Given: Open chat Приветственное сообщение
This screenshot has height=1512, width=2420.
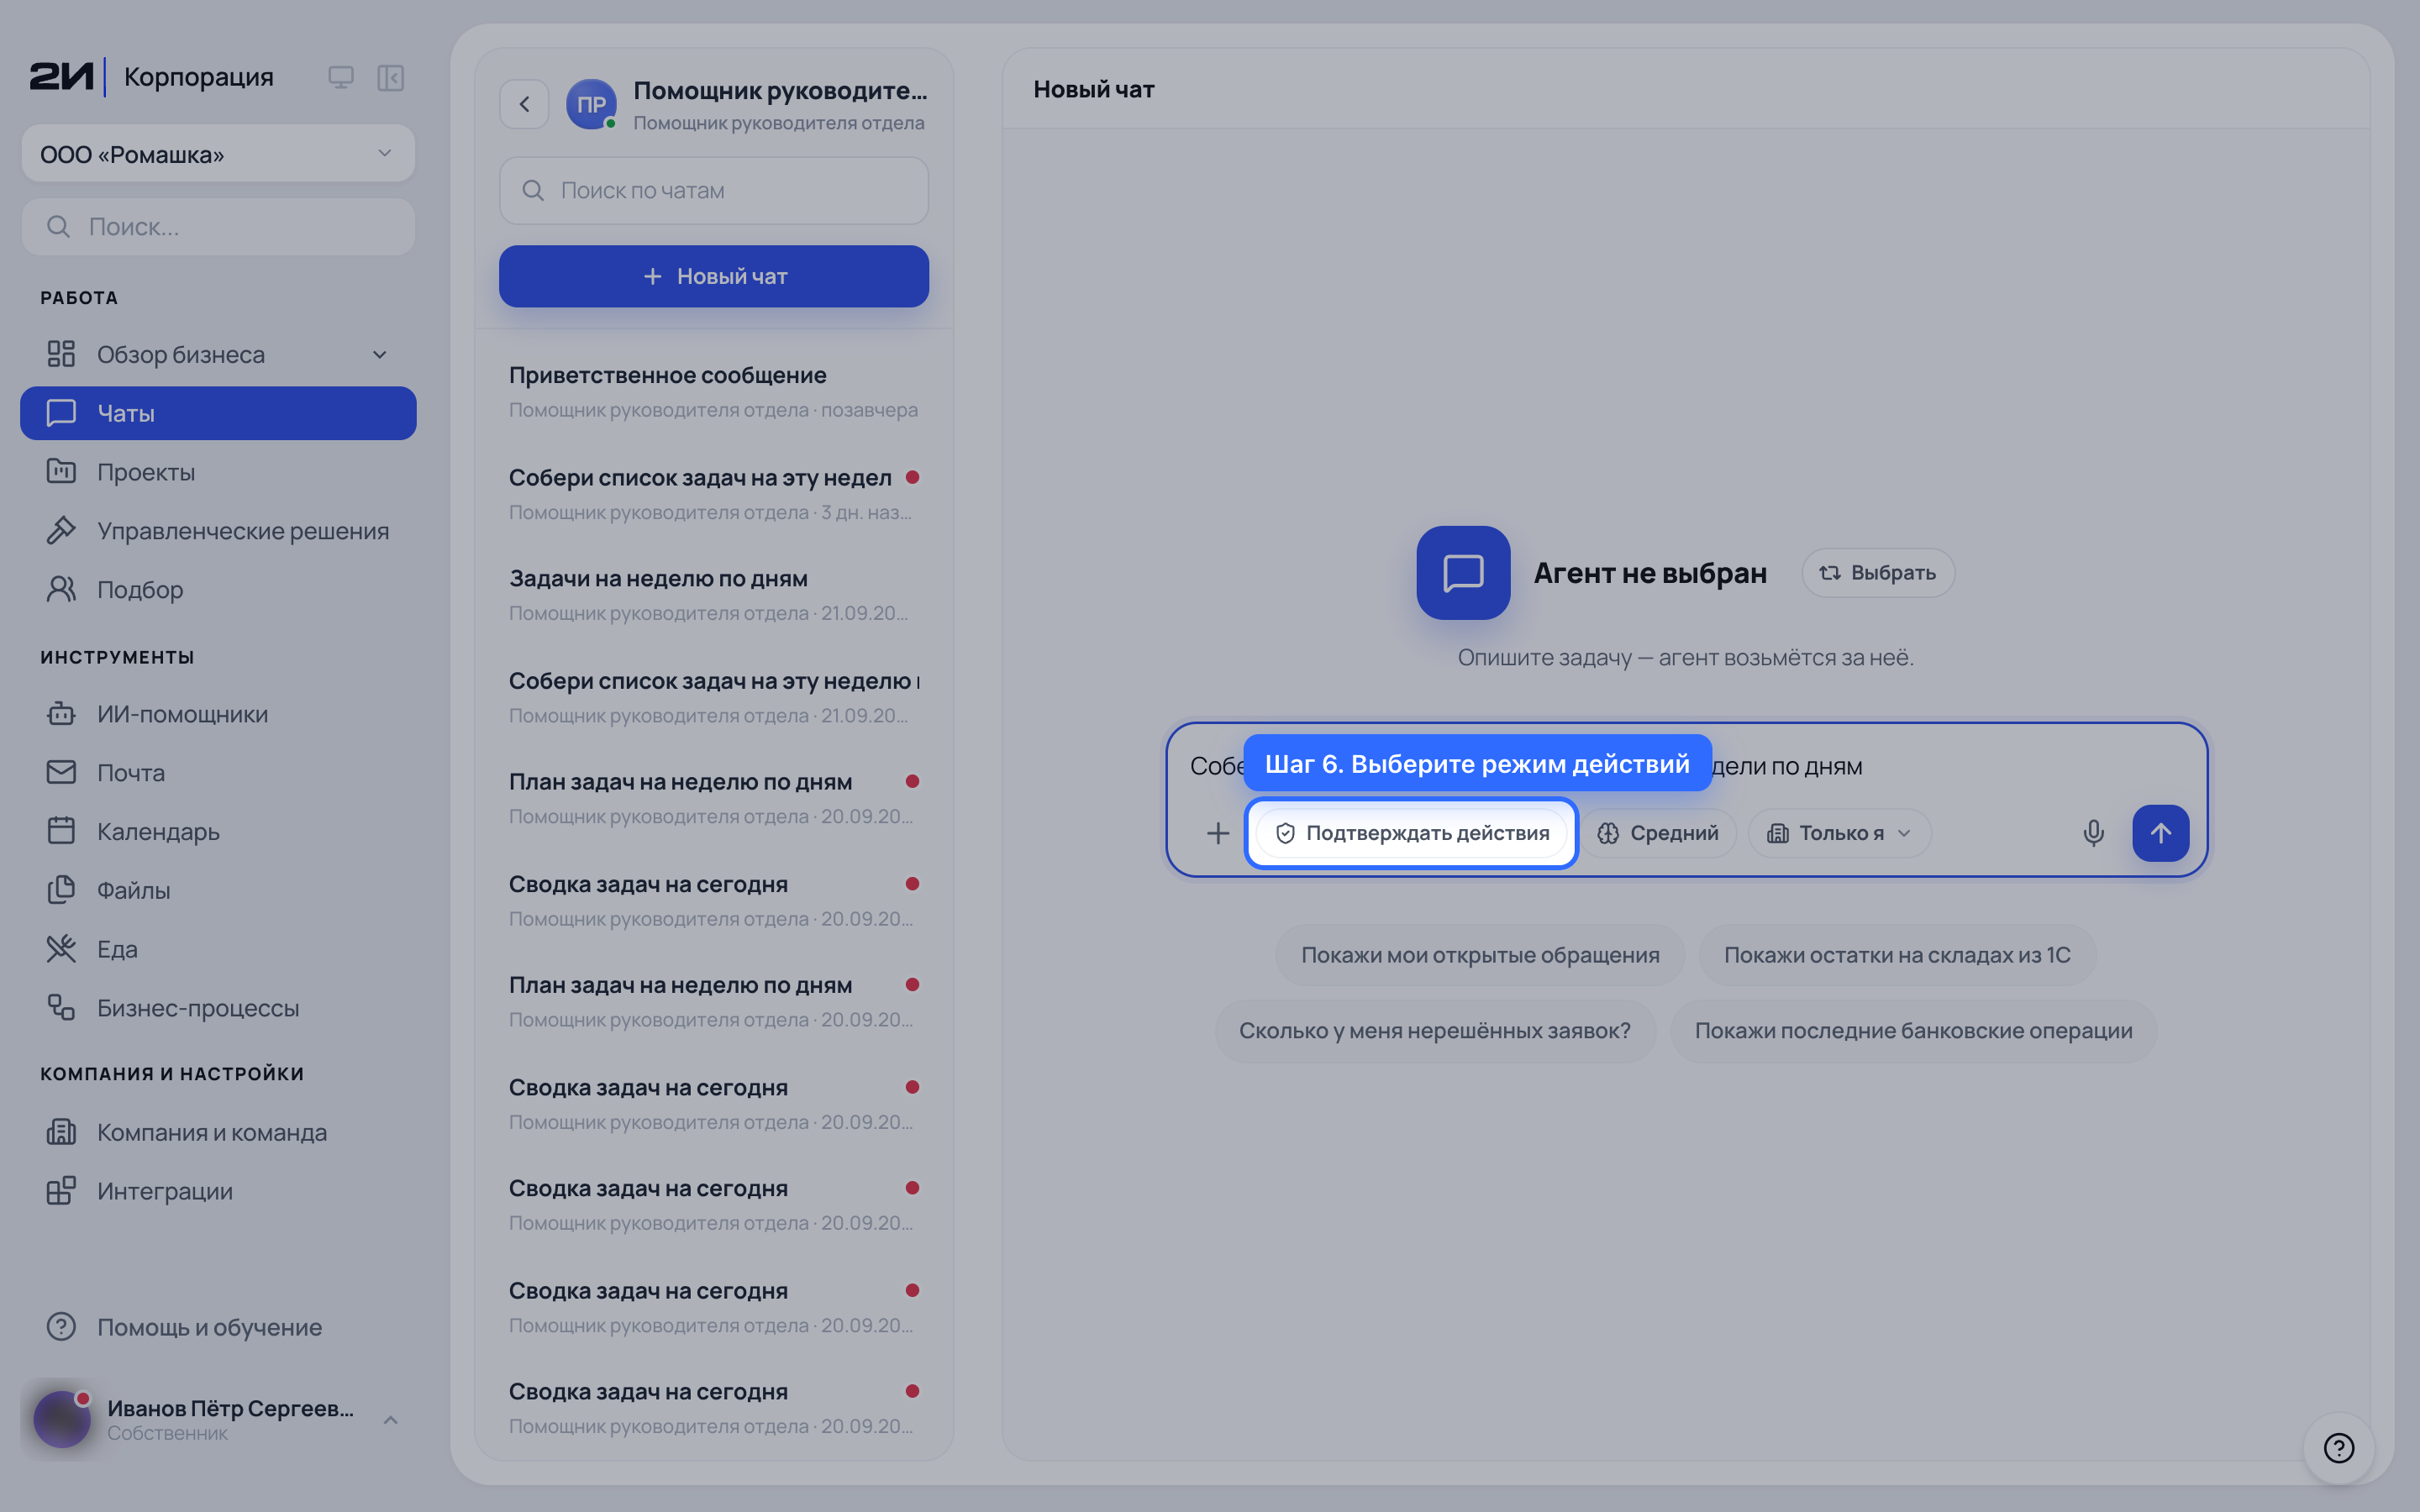Looking at the screenshot, I should coord(714,391).
